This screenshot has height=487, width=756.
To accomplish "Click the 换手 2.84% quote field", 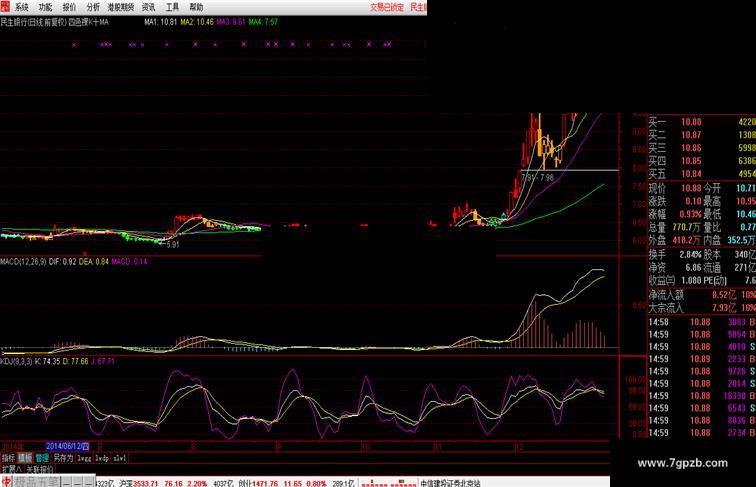I will [675, 254].
